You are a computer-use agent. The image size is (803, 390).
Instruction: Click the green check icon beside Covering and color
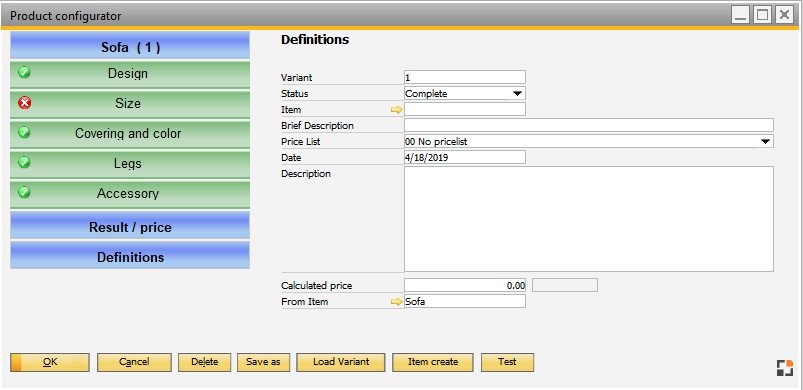click(x=24, y=133)
